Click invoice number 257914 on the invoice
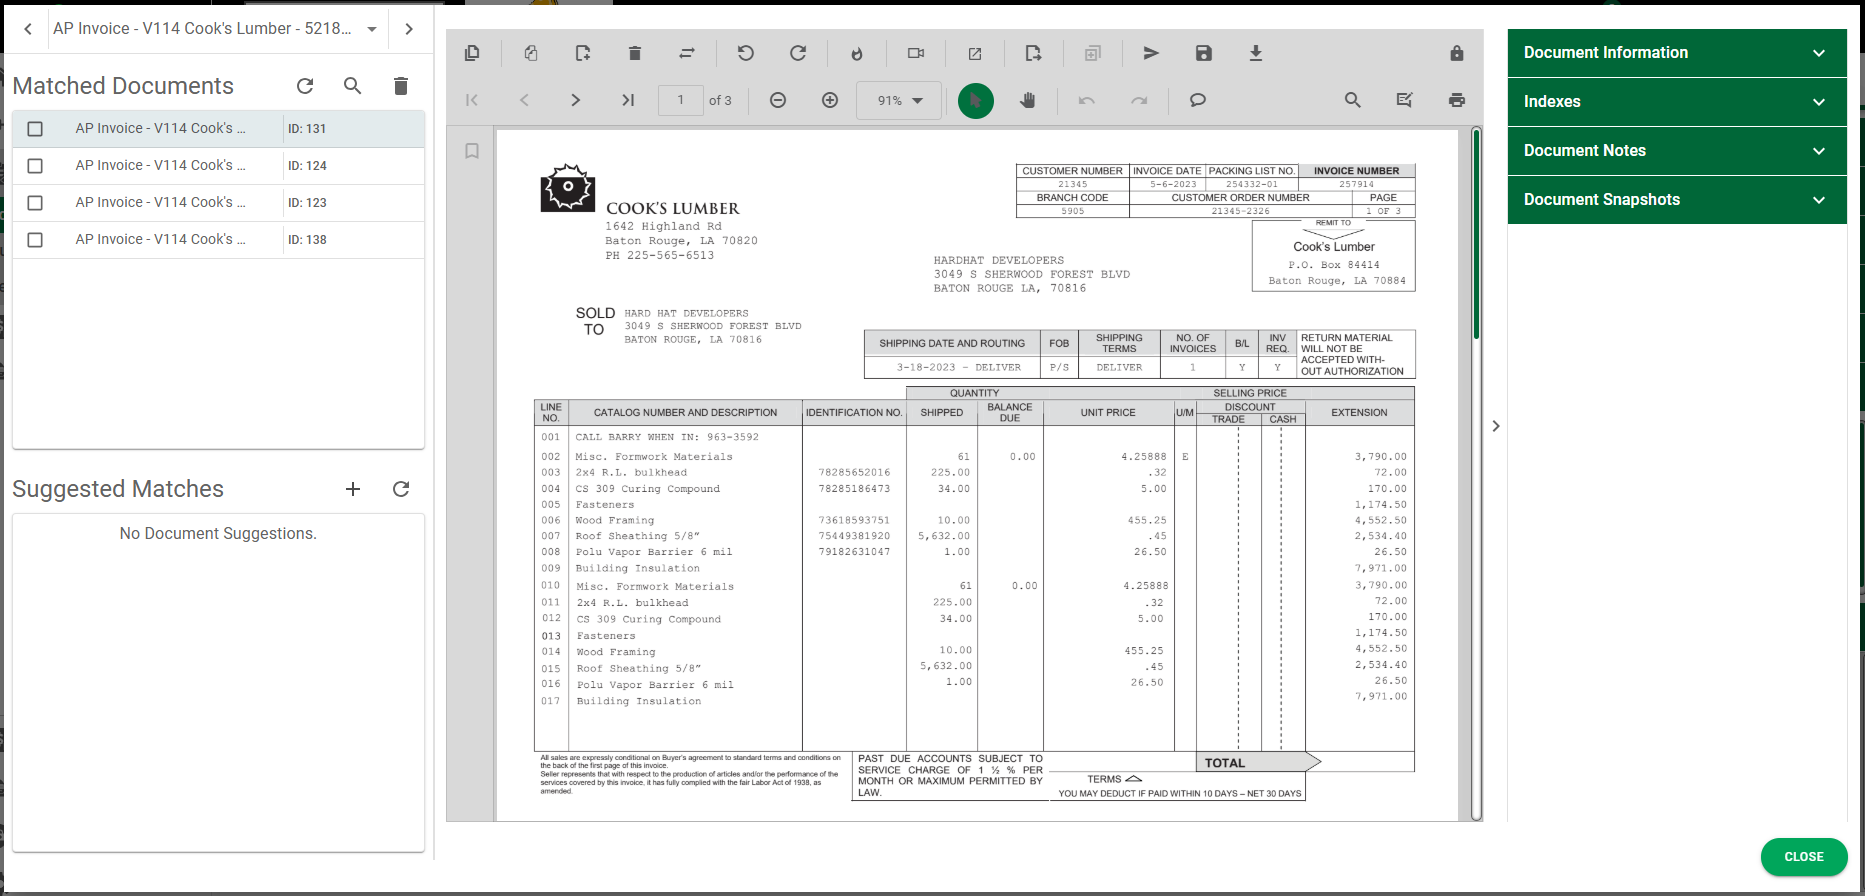This screenshot has width=1865, height=896. 1356,184
